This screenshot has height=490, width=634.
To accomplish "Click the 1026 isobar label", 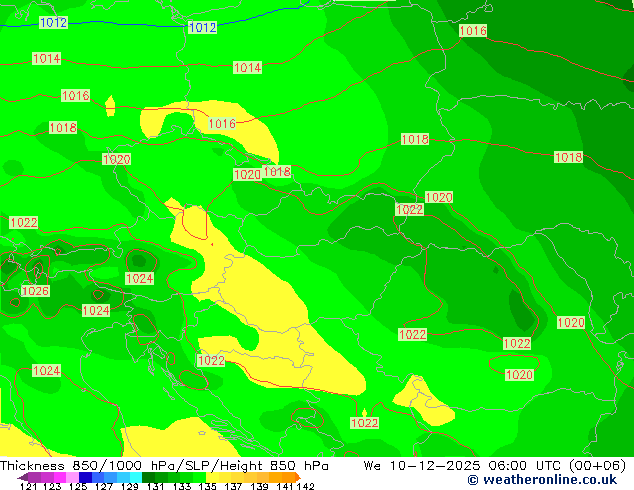I will pos(35,291).
